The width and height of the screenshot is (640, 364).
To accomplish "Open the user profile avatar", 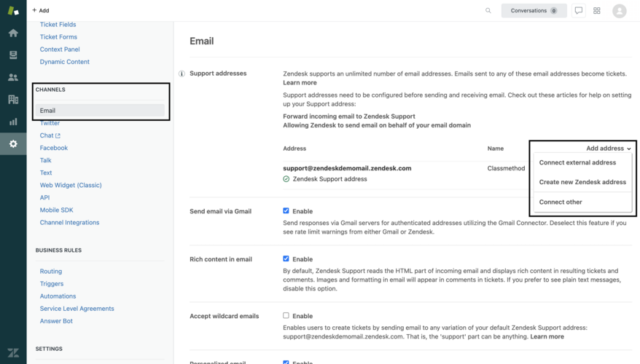I will (619, 11).
